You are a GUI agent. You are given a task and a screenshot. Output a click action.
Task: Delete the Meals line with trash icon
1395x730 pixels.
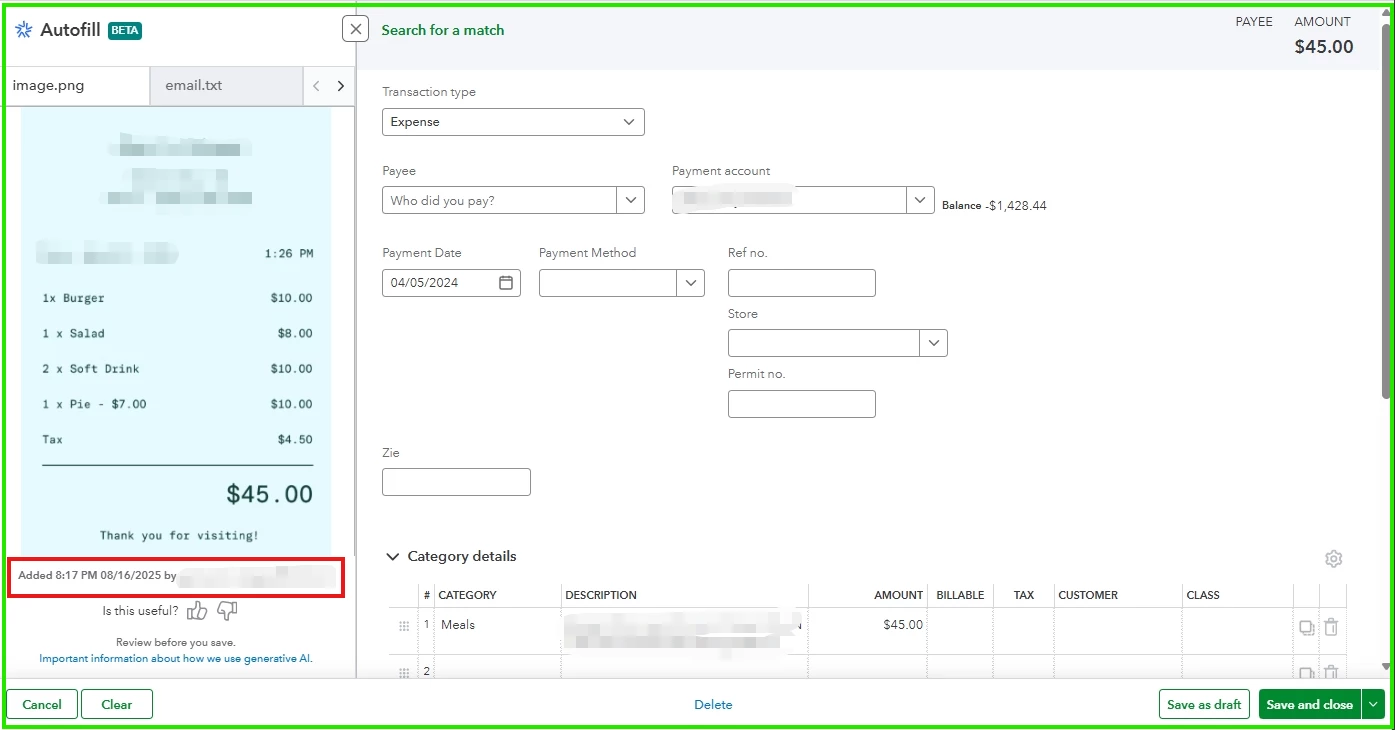click(x=1331, y=628)
